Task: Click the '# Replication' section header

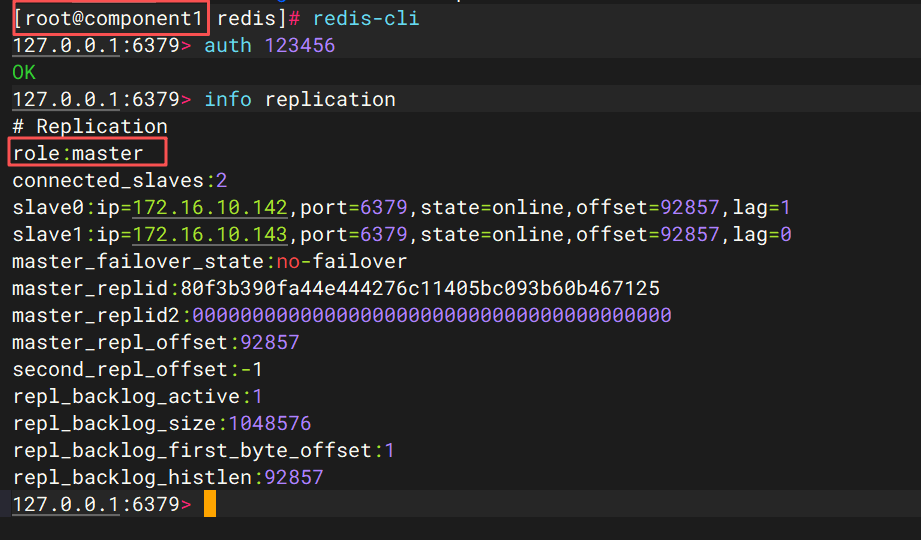Action: pos(90,127)
